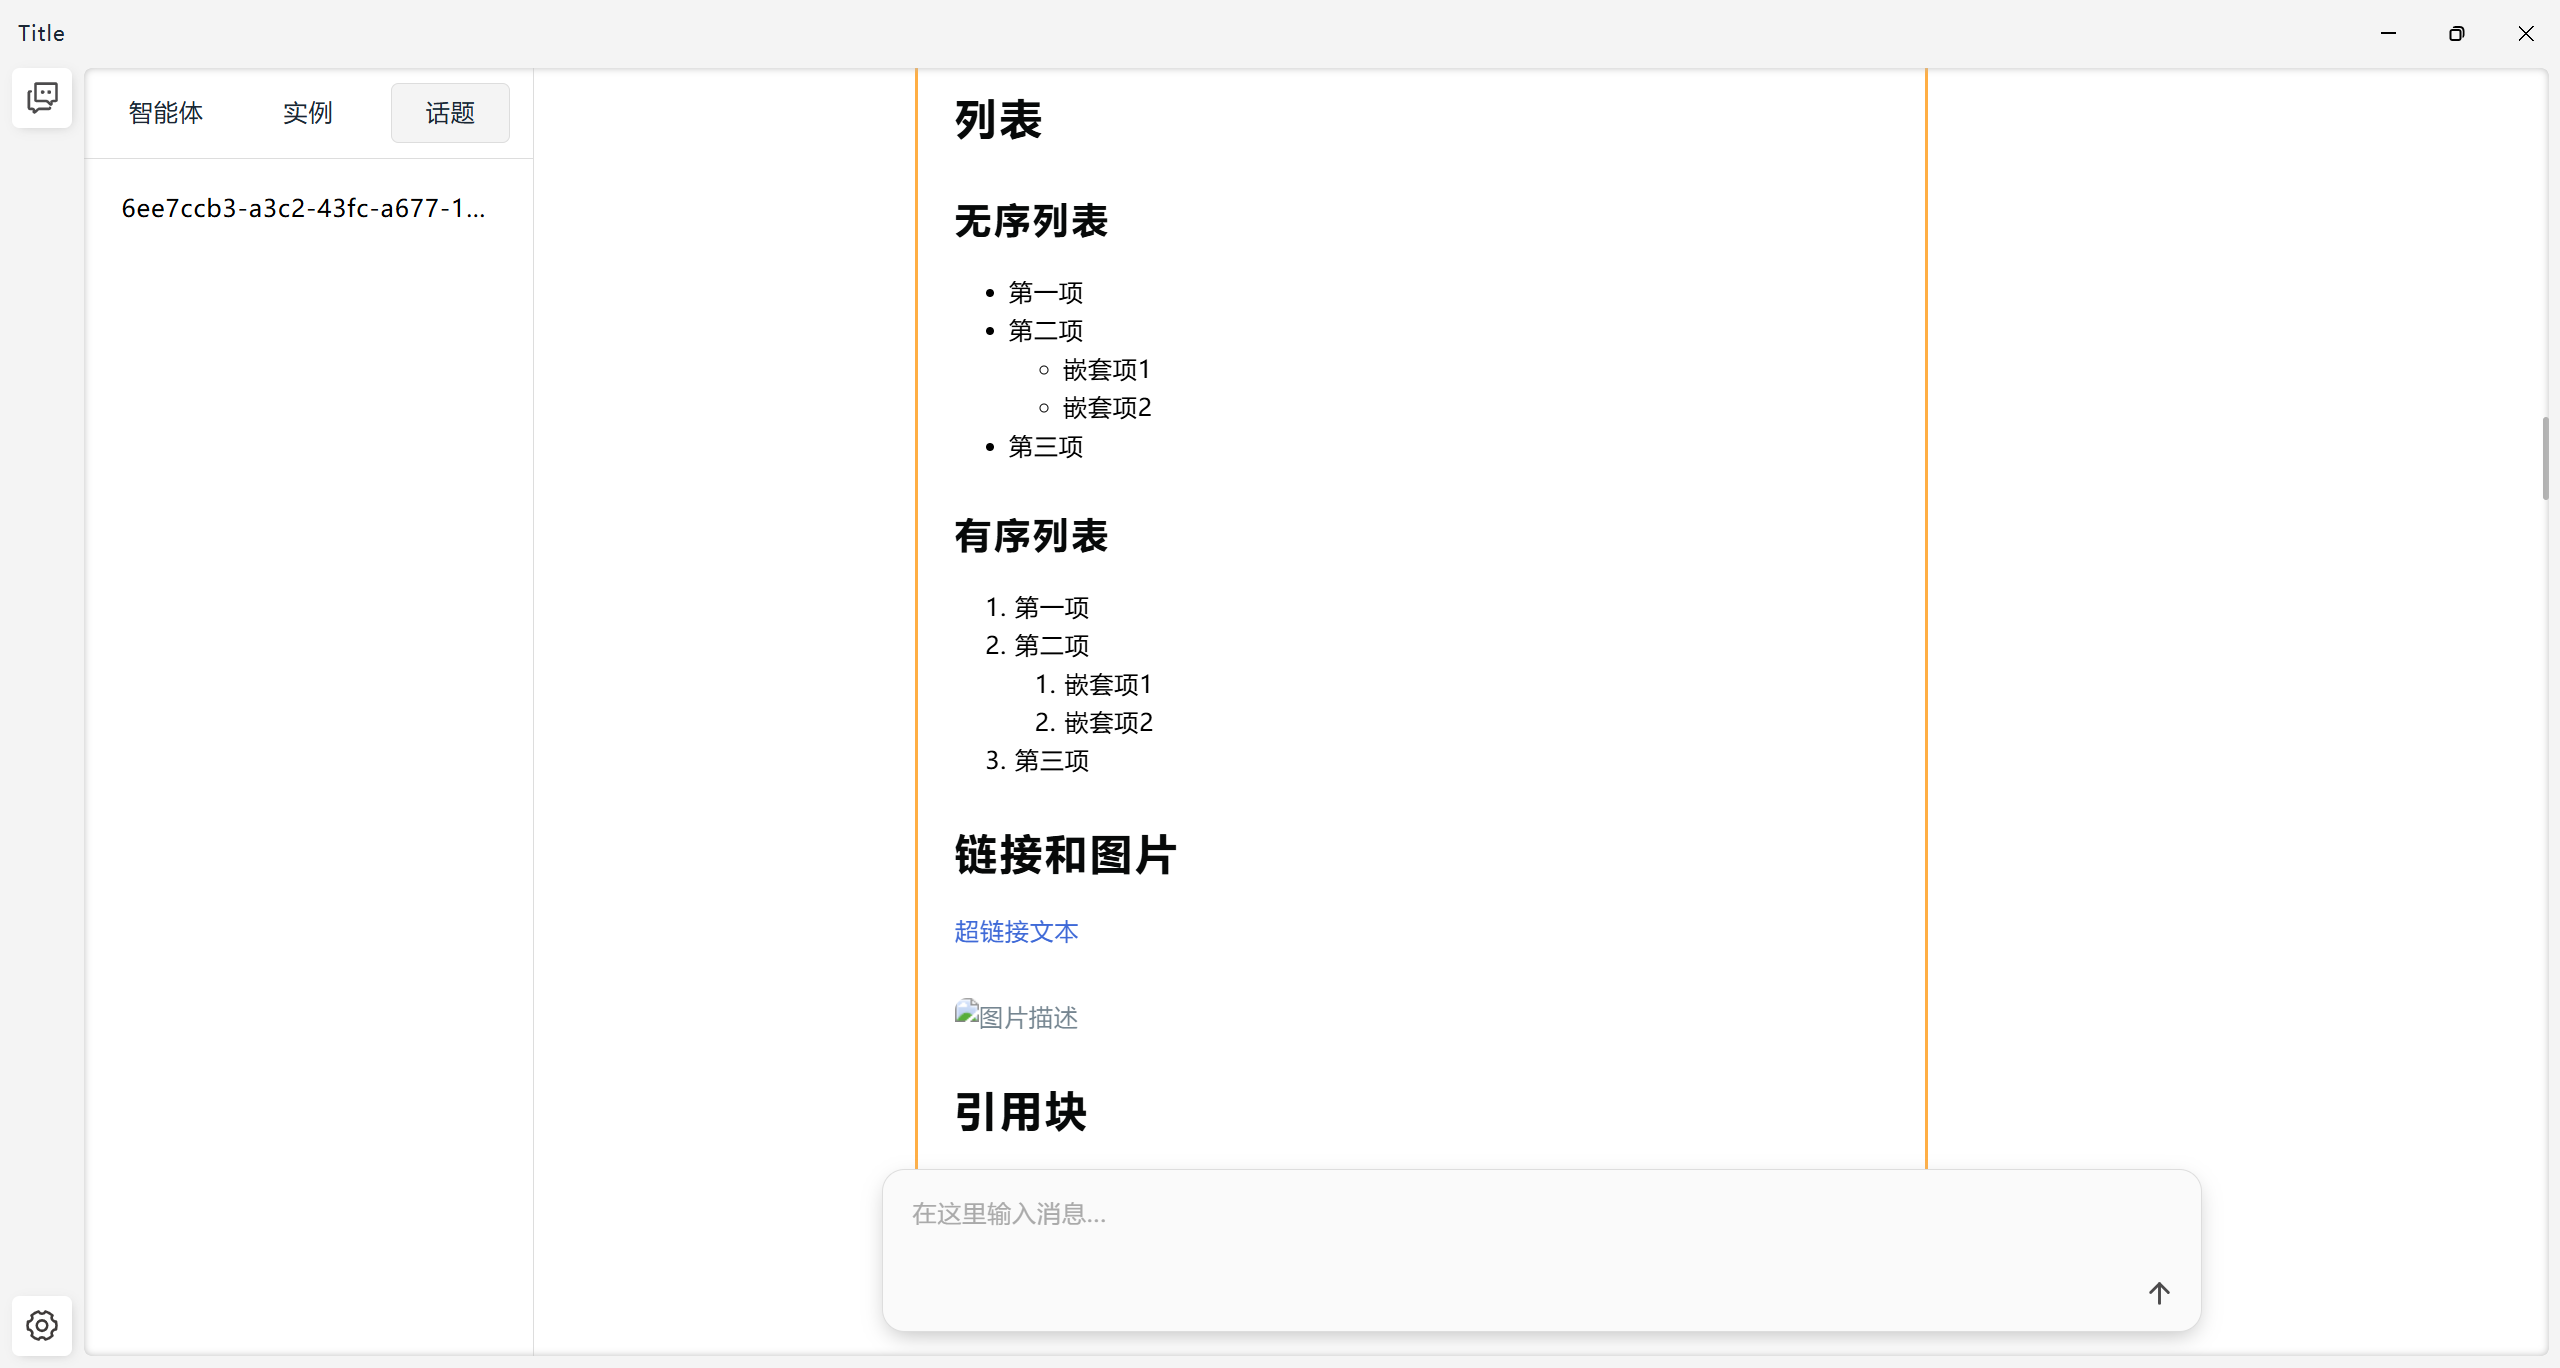The width and height of the screenshot is (2560, 1368).
Task: Click the broken 图片描述 image placeholder
Action: pyautogui.click(x=1015, y=1016)
